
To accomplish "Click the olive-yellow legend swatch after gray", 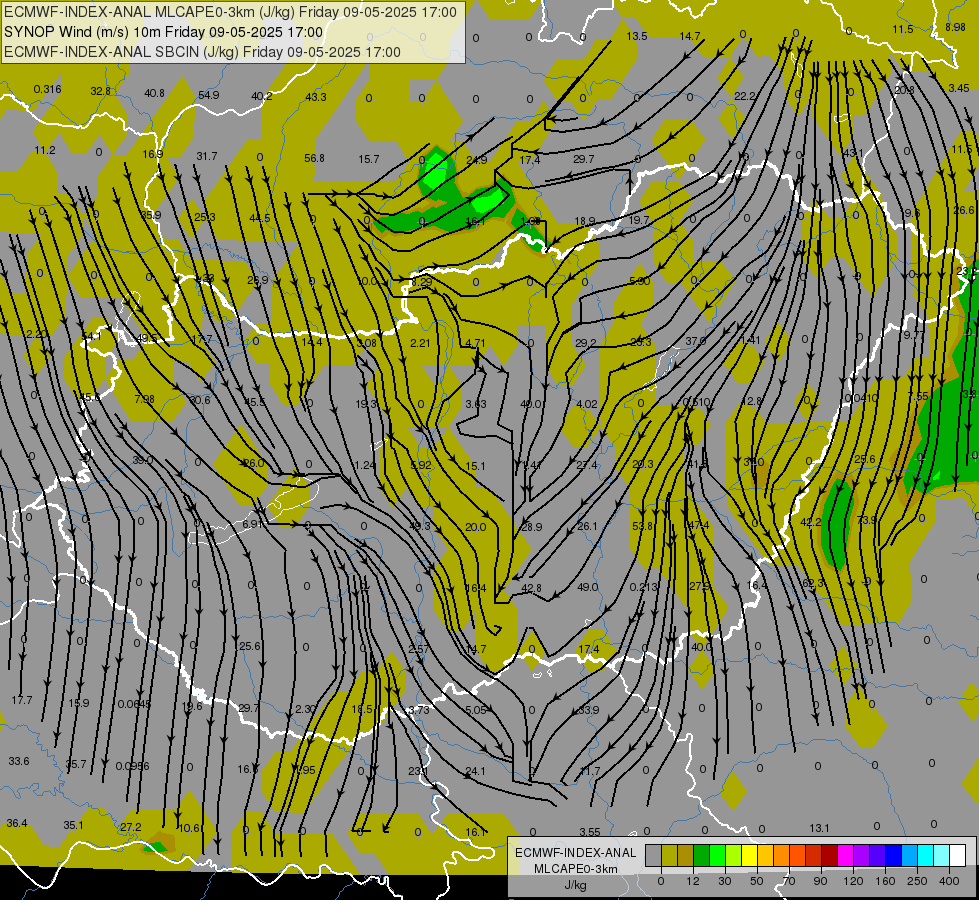I will [x=669, y=855].
